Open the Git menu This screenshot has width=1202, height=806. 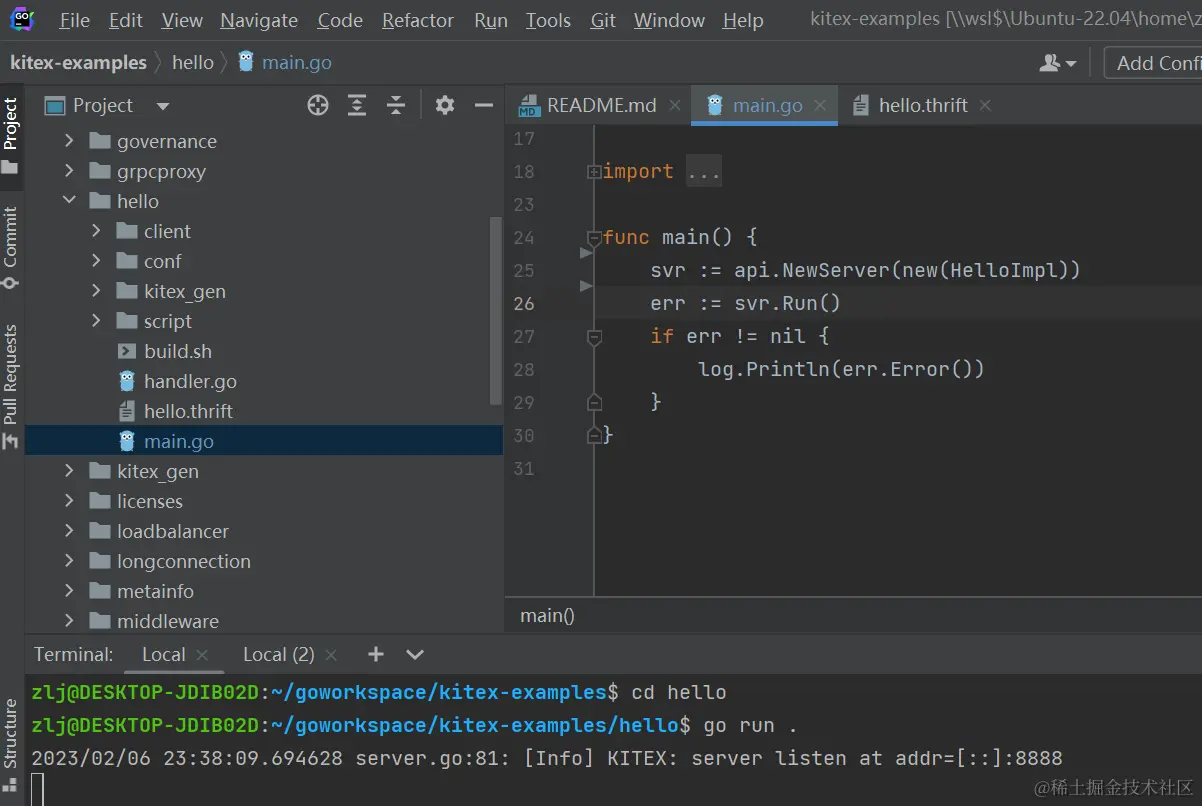tap(603, 20)
